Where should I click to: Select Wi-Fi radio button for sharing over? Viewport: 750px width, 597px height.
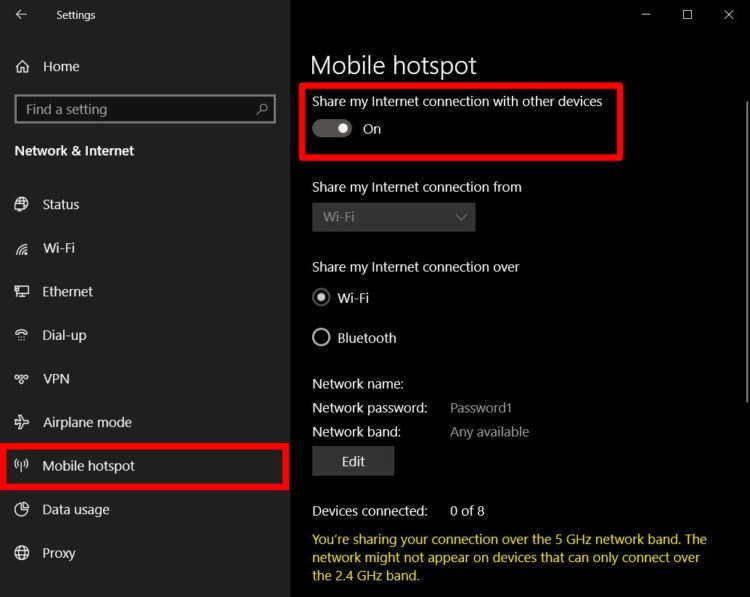[321, 297]
